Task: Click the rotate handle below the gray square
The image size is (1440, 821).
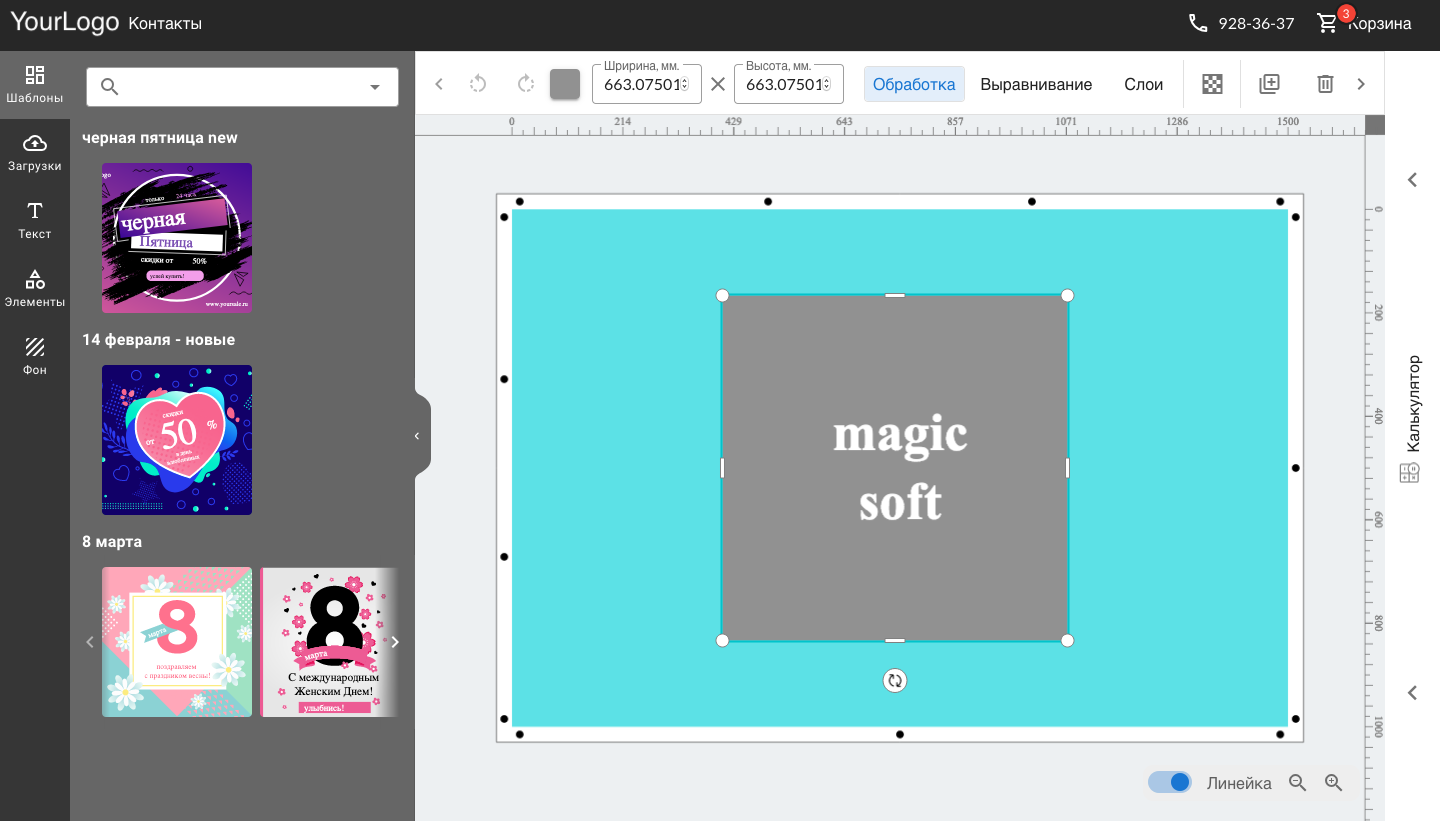Action: pos(895,681)
